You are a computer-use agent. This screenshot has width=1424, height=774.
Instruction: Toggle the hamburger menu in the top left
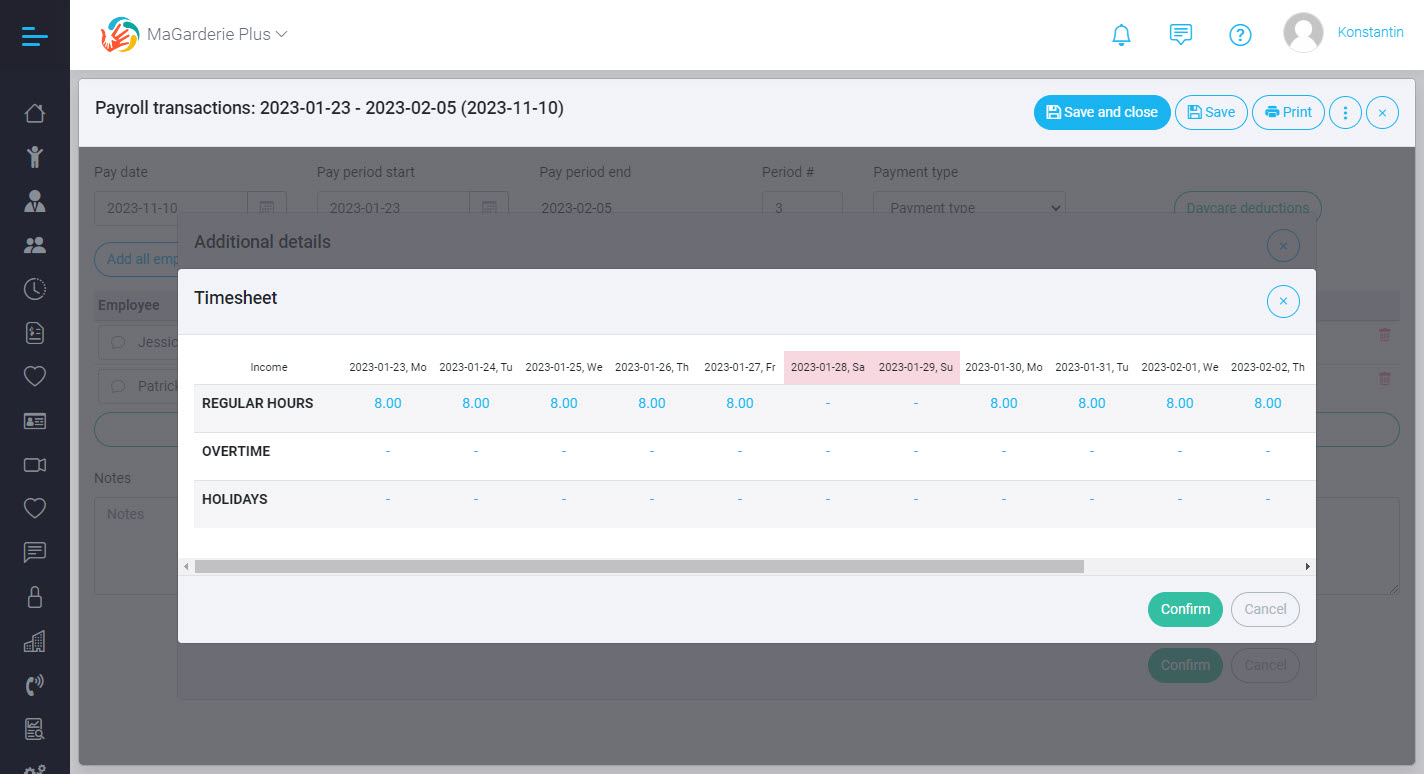[34, 35]
